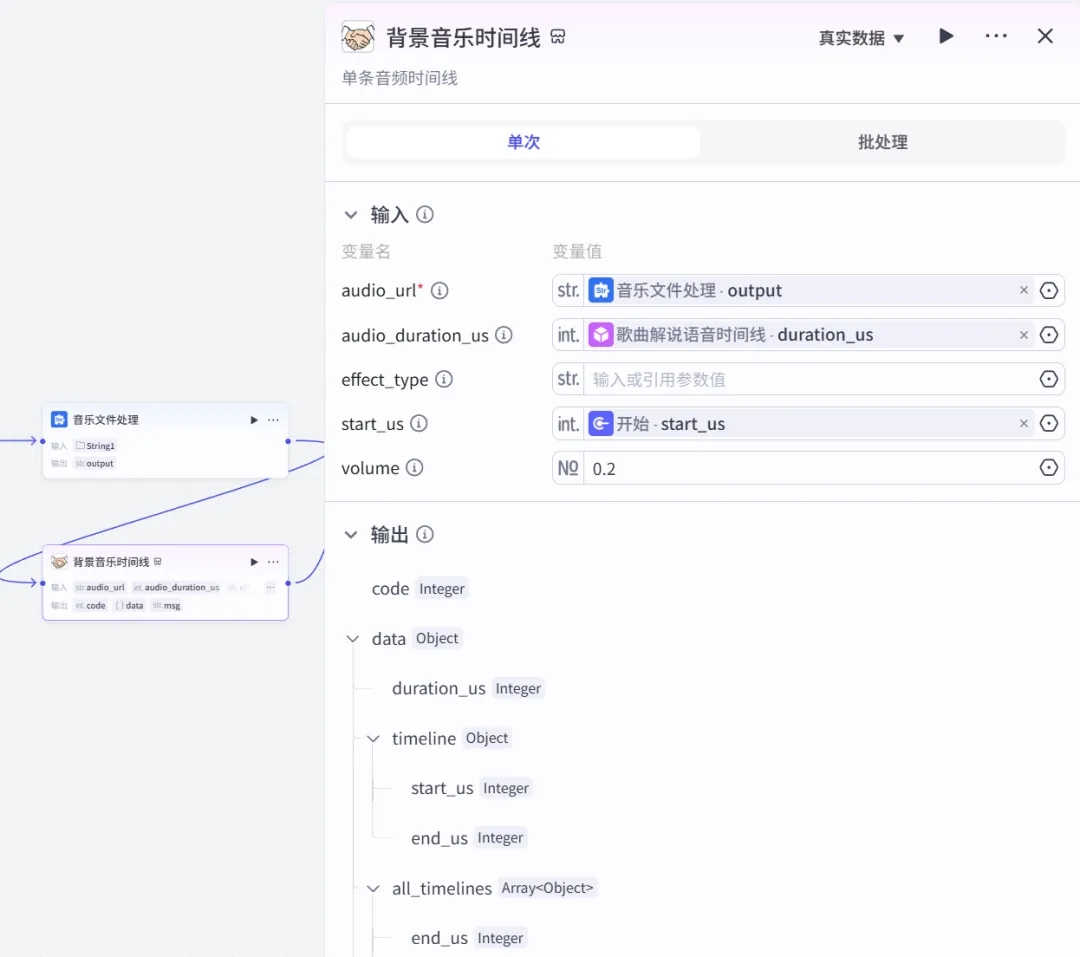
Task: Run the 音乐文件处理 node on the canvas
Action: click(x=254, y=420)
